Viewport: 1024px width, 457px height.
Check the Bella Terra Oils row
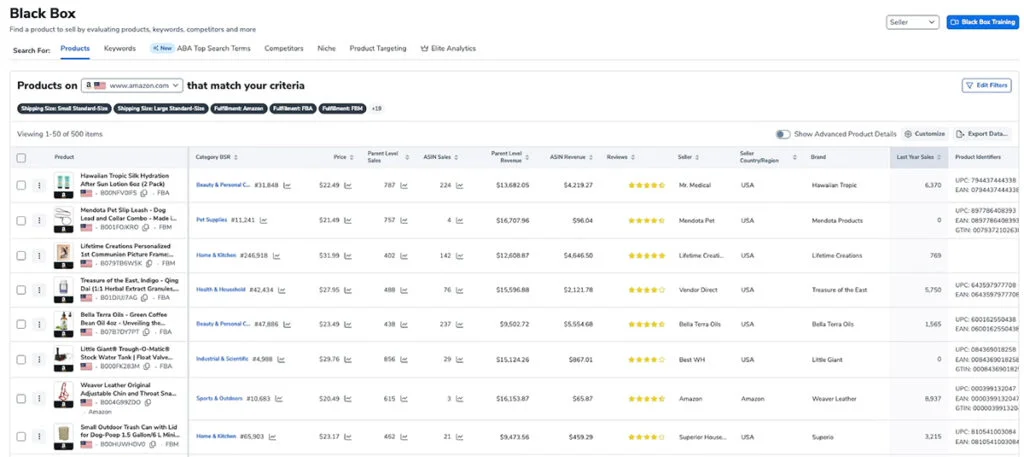(x=22, y=324)
